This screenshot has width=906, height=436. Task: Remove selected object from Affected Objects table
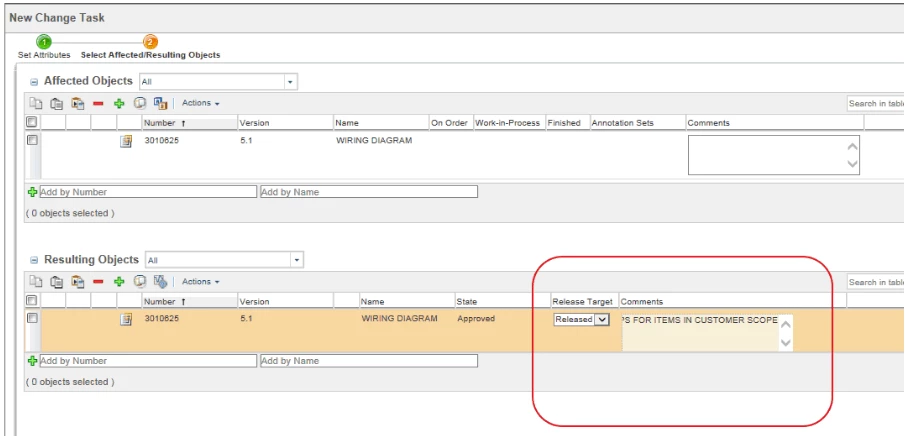pyautogui.click(x=98, y=103)
